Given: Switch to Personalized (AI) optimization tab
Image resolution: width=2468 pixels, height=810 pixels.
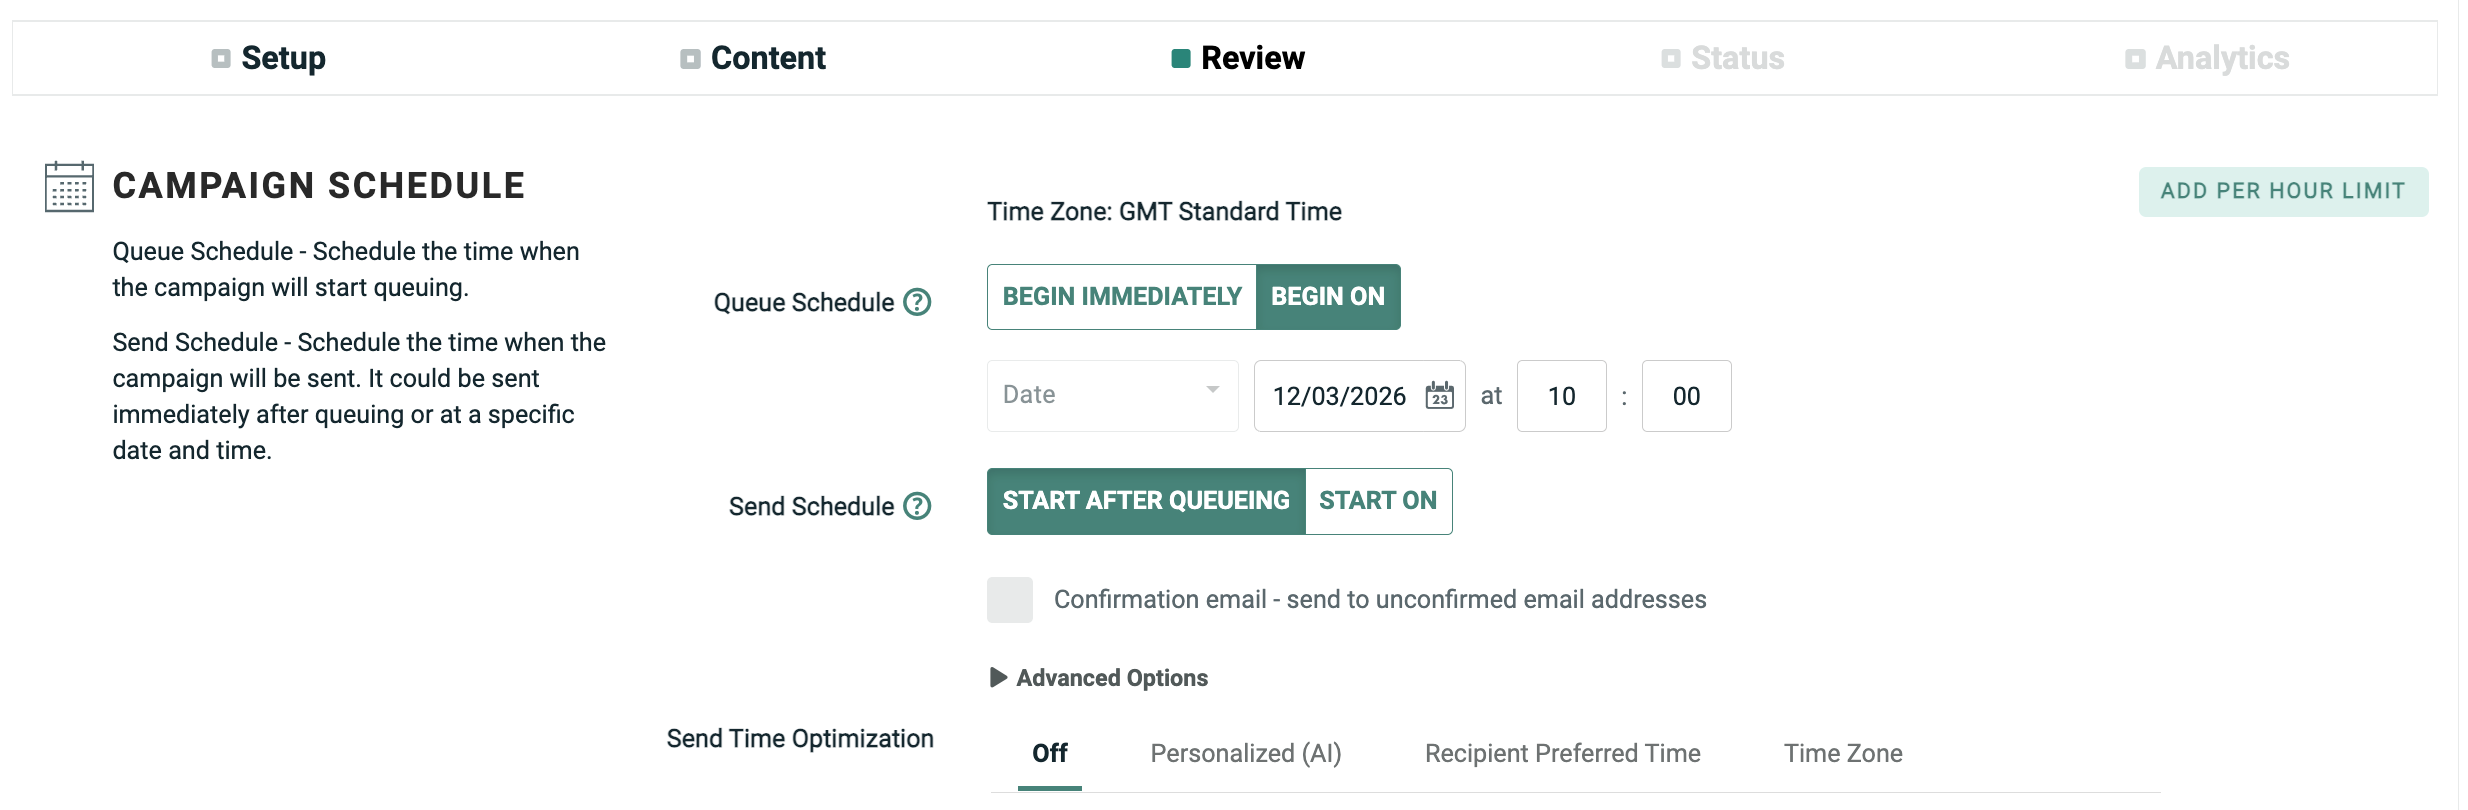Looking at the screenshot, I should coord(1246,754).
